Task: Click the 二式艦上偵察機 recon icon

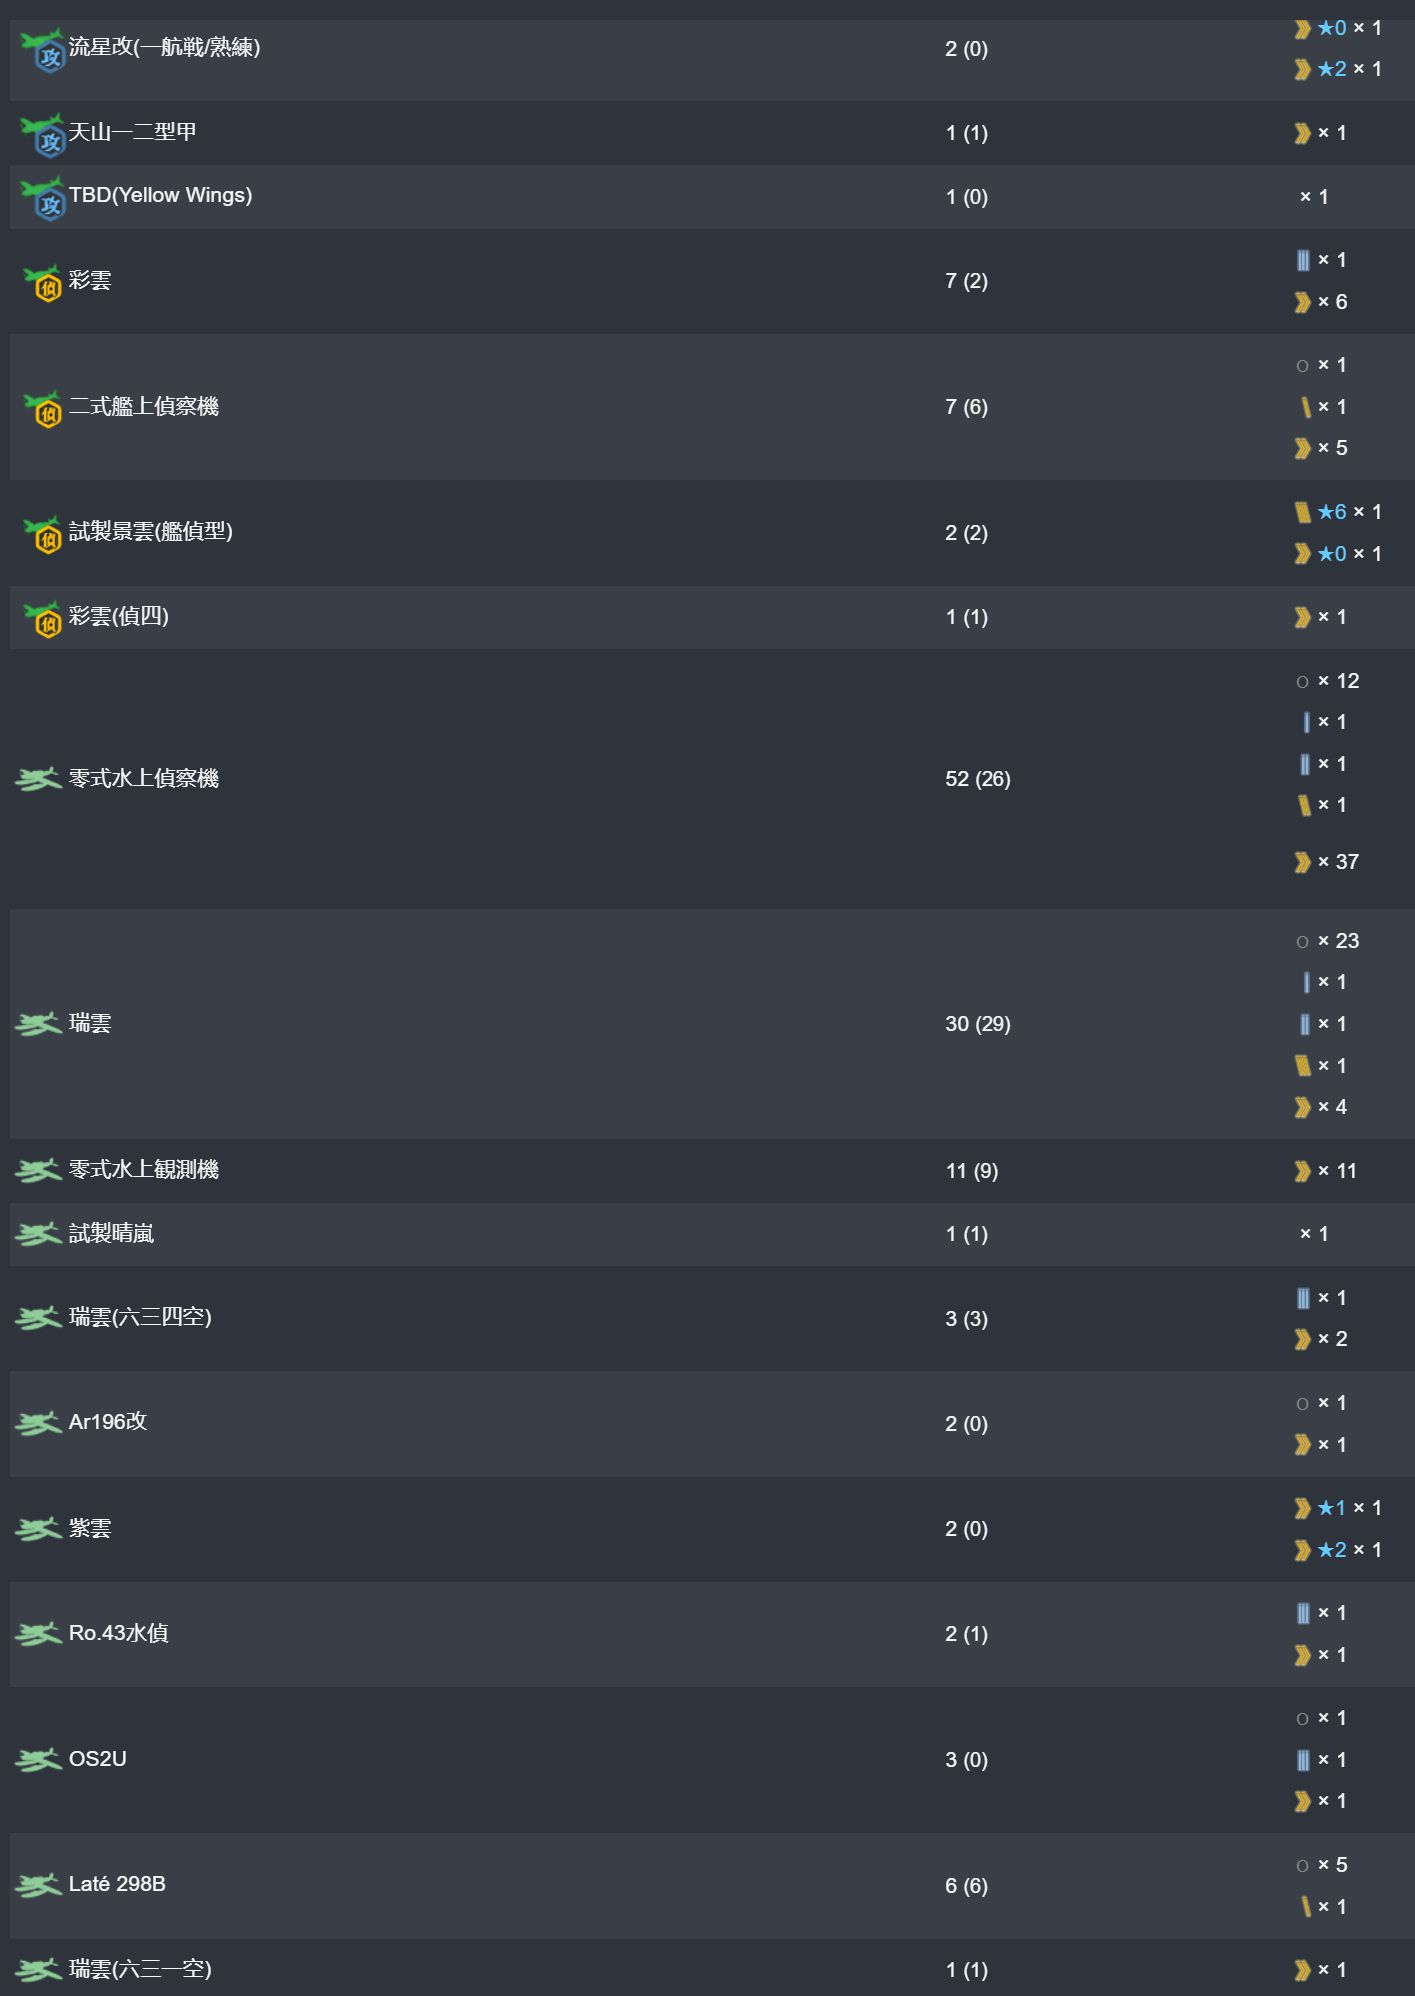Action: 43,407
